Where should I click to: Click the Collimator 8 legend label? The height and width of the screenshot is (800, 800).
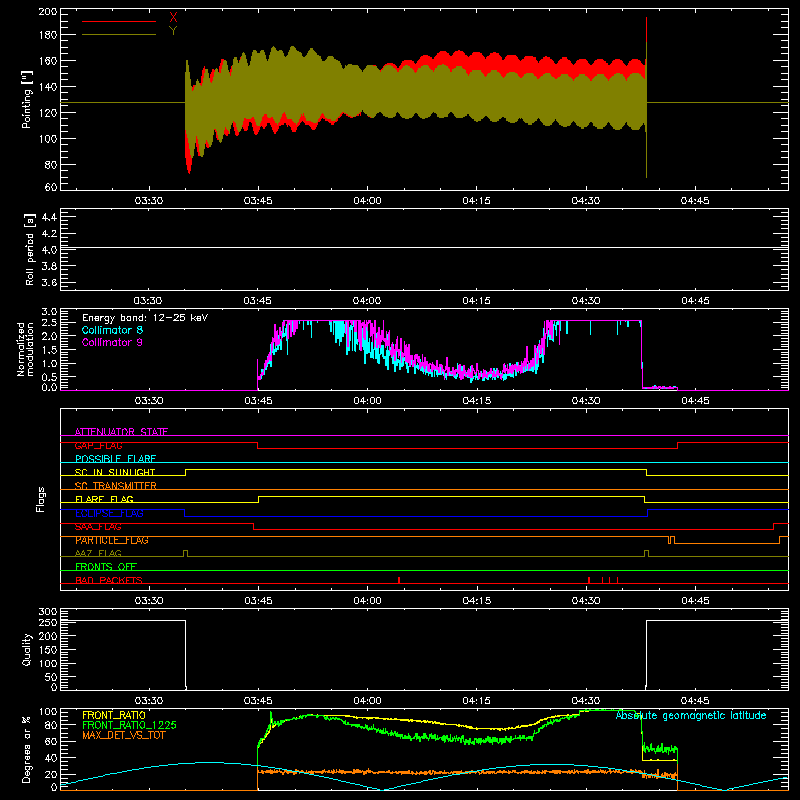click(x=112, y=330)
